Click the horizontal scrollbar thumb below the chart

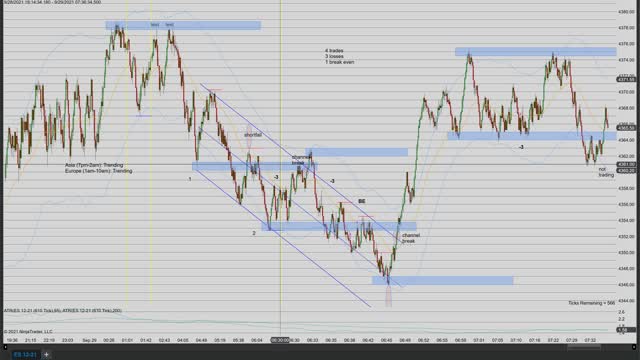pos(584,347)
